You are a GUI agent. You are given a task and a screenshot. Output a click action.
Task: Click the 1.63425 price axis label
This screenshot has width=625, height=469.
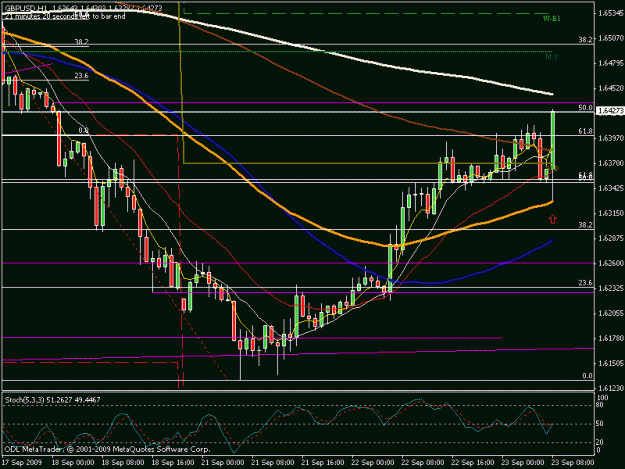610,188
